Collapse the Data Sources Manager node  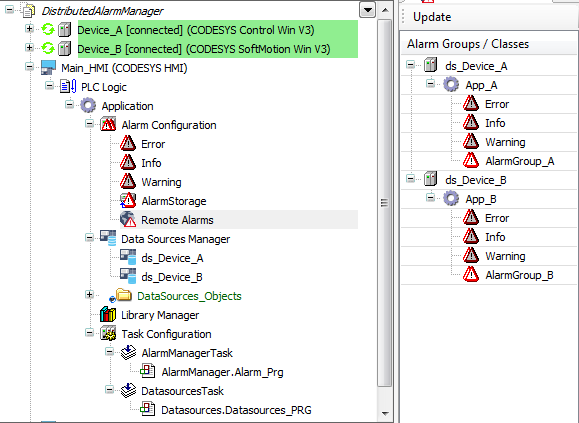click(89, 237)
